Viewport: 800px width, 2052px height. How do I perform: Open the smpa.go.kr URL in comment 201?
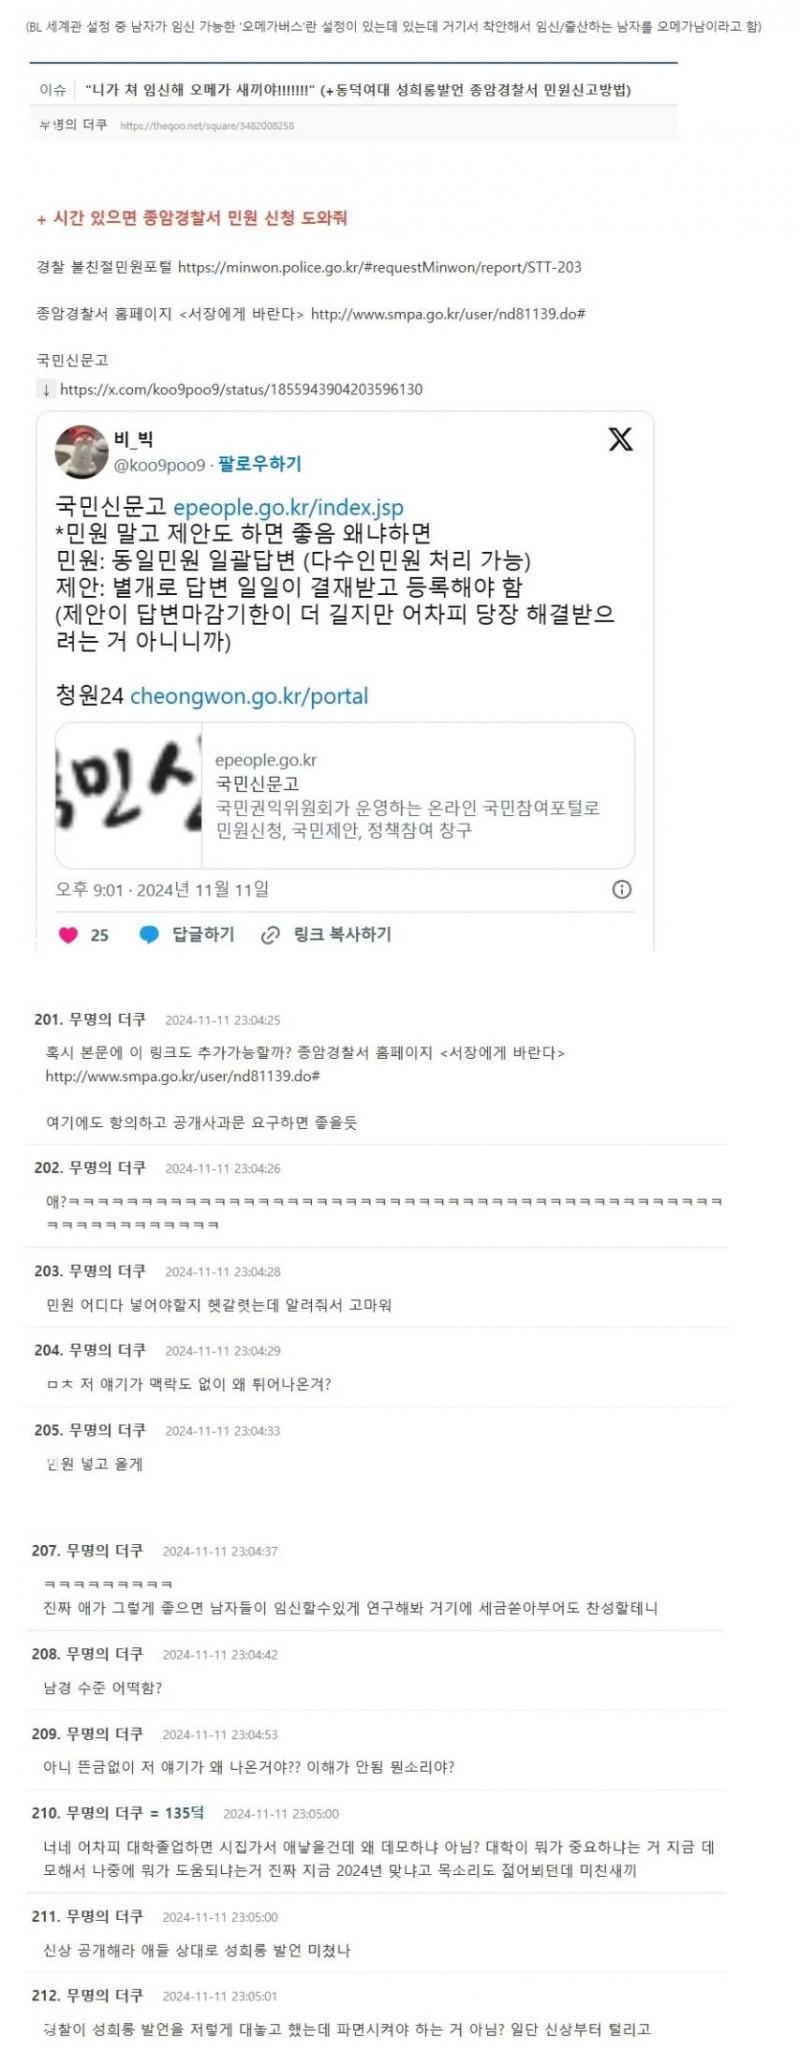click(182, 1076)
